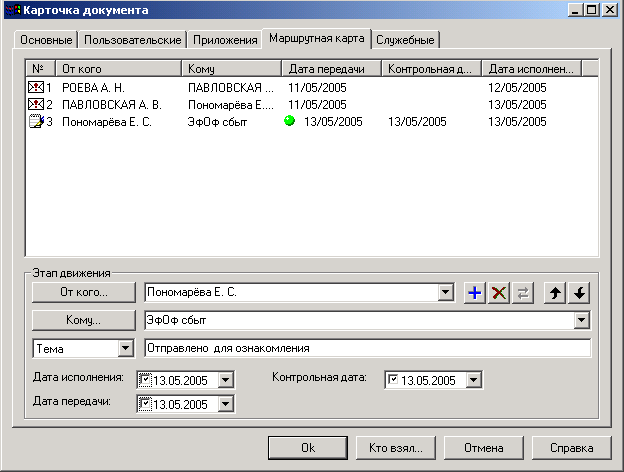Open the Служебные tab
The height and width of the screenshot is (472, 624).
pyautogui.click(x=405, y=40)
